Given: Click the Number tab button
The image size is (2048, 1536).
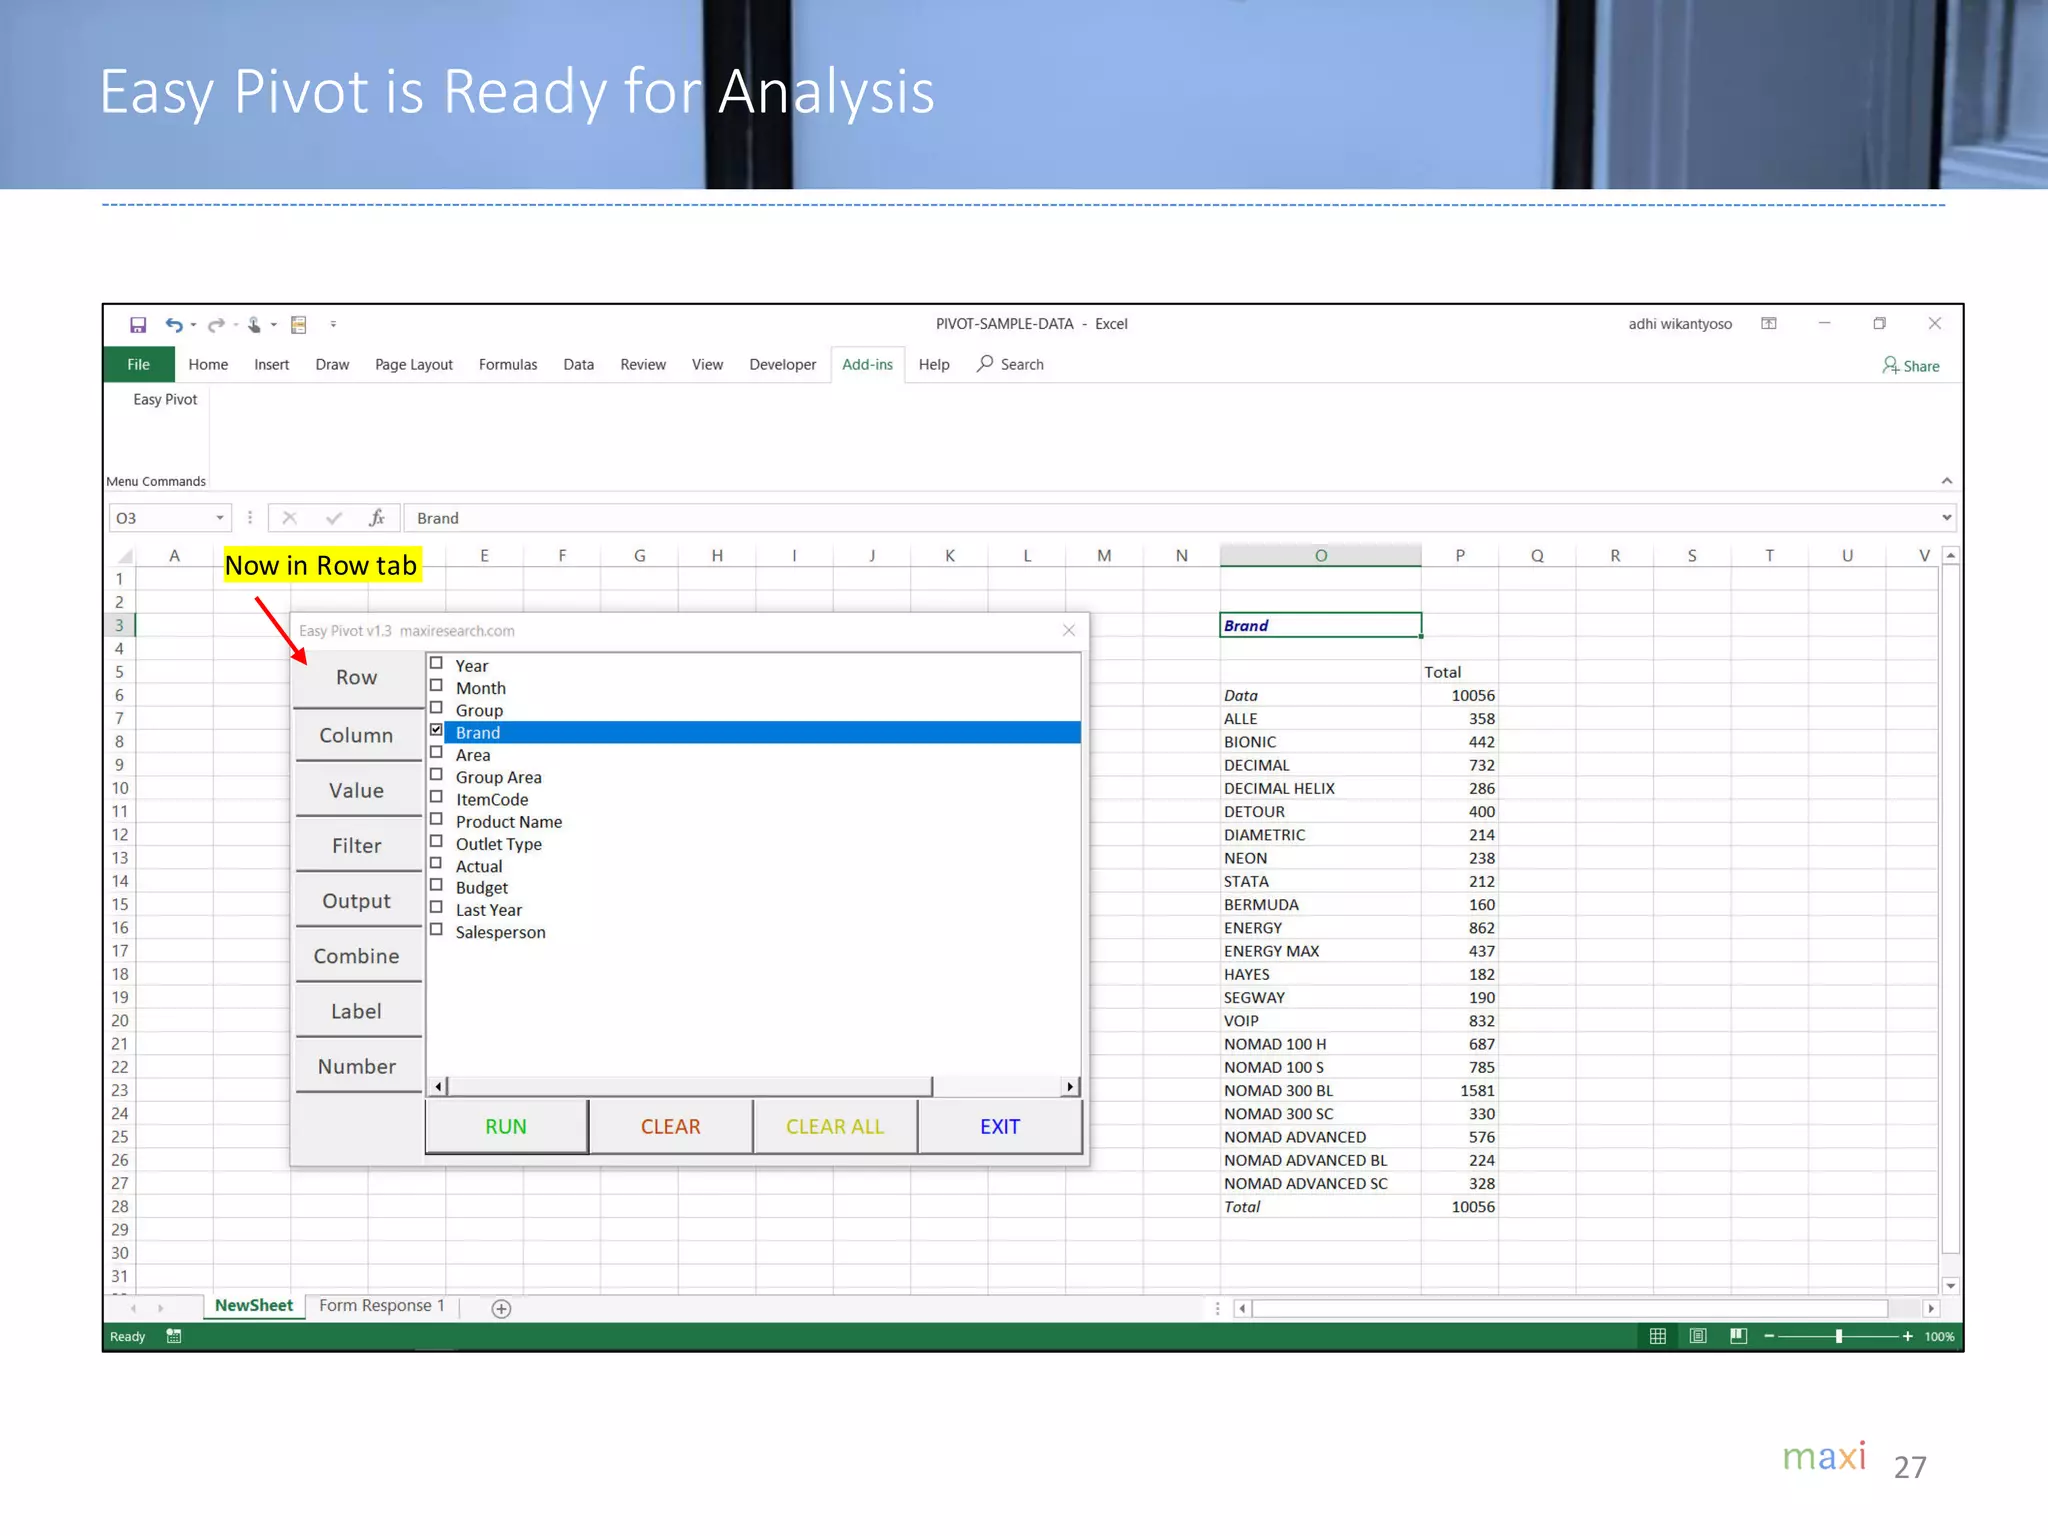Looking at the screenshot, I should click(357, 1067).
